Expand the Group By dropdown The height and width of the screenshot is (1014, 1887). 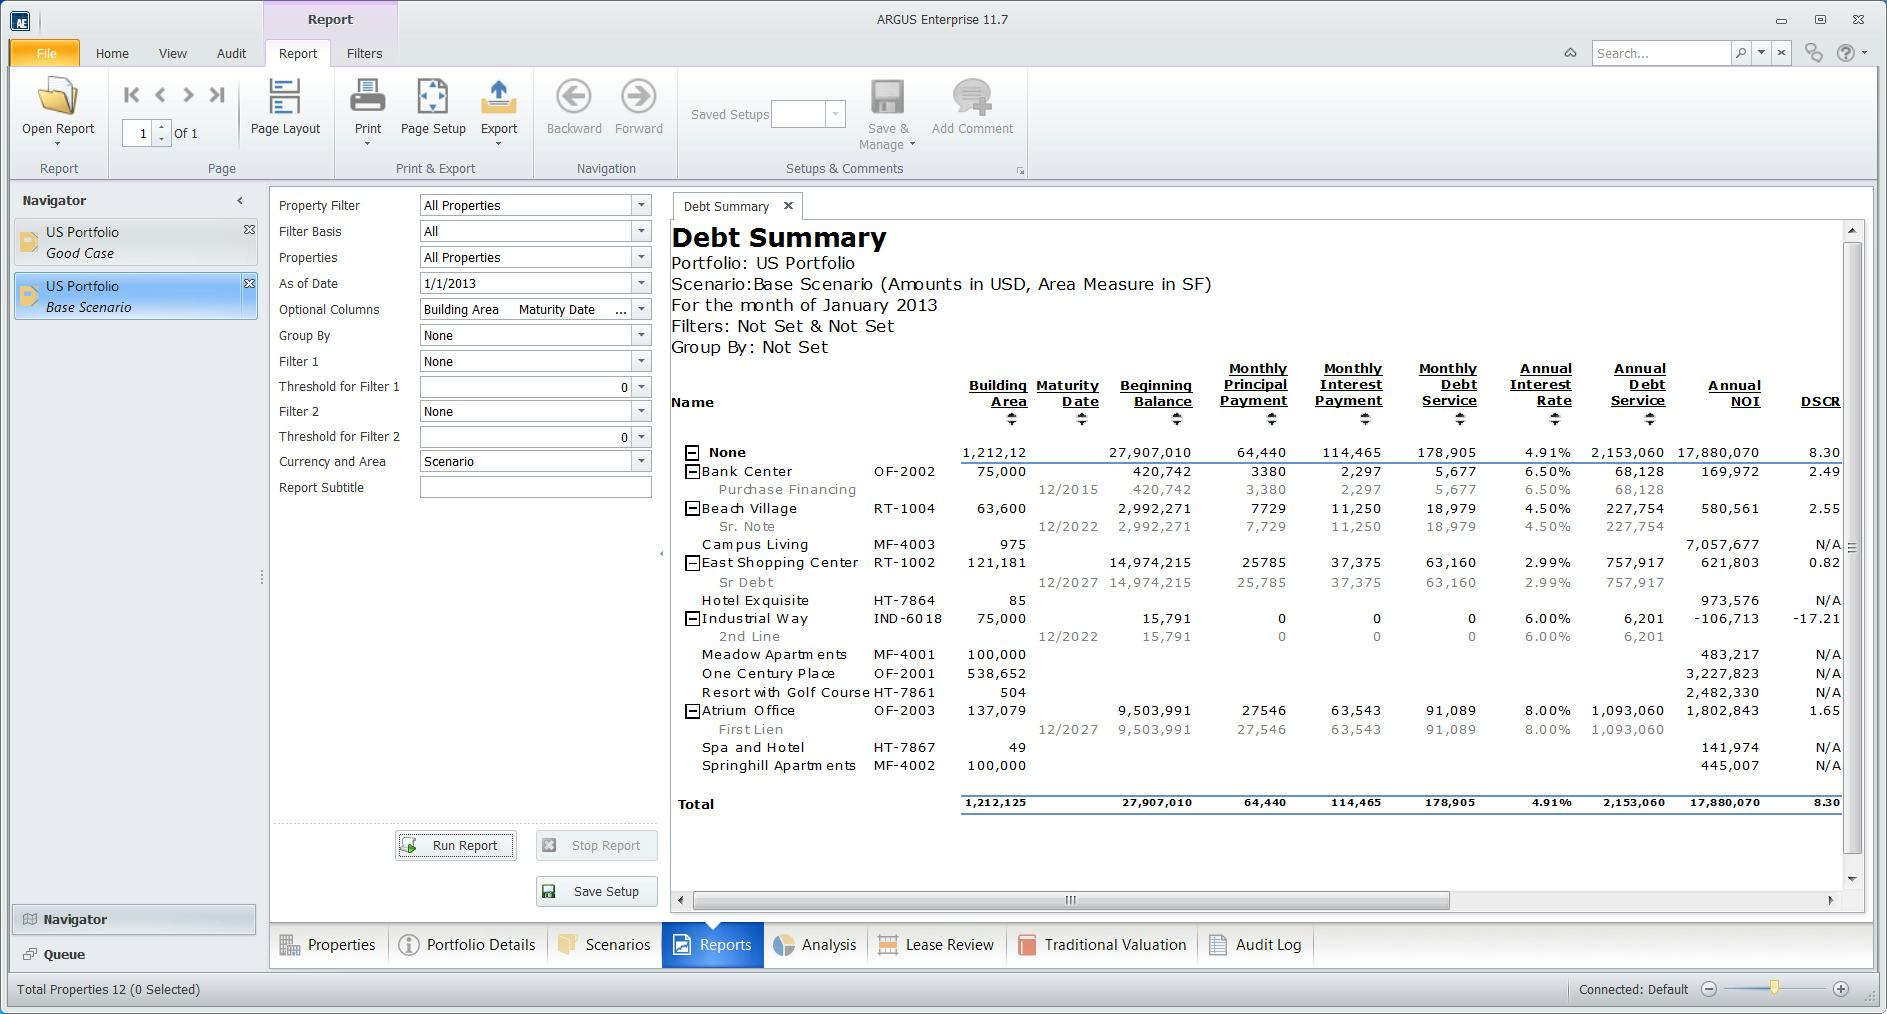(641, 335)
